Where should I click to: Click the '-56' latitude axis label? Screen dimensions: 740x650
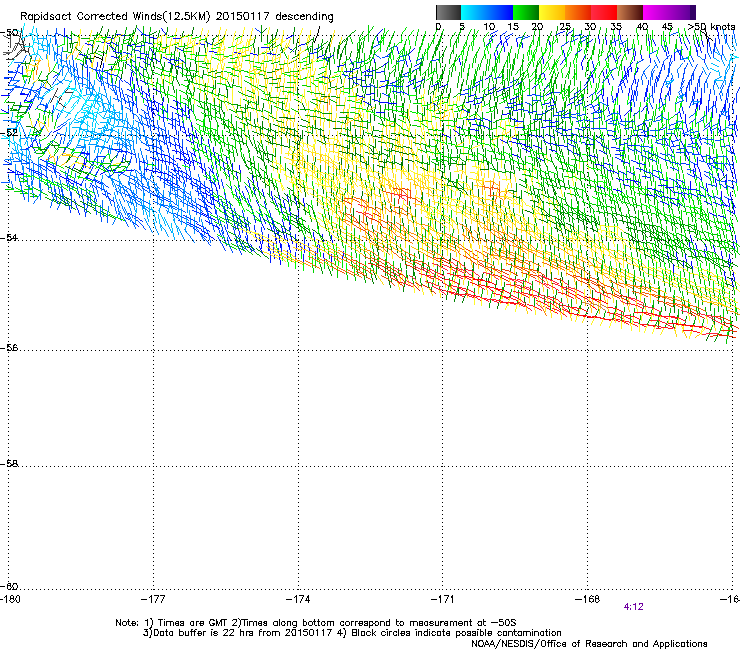coord(9,347)
